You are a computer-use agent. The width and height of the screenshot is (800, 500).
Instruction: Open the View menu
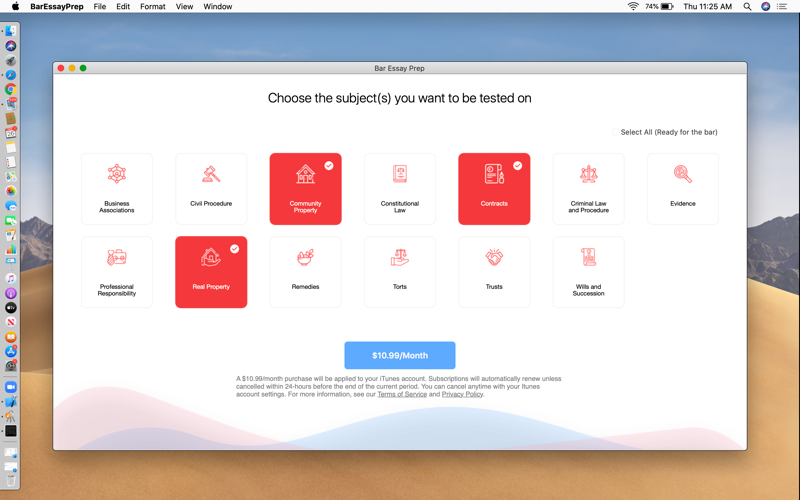(x=184, y=7)
